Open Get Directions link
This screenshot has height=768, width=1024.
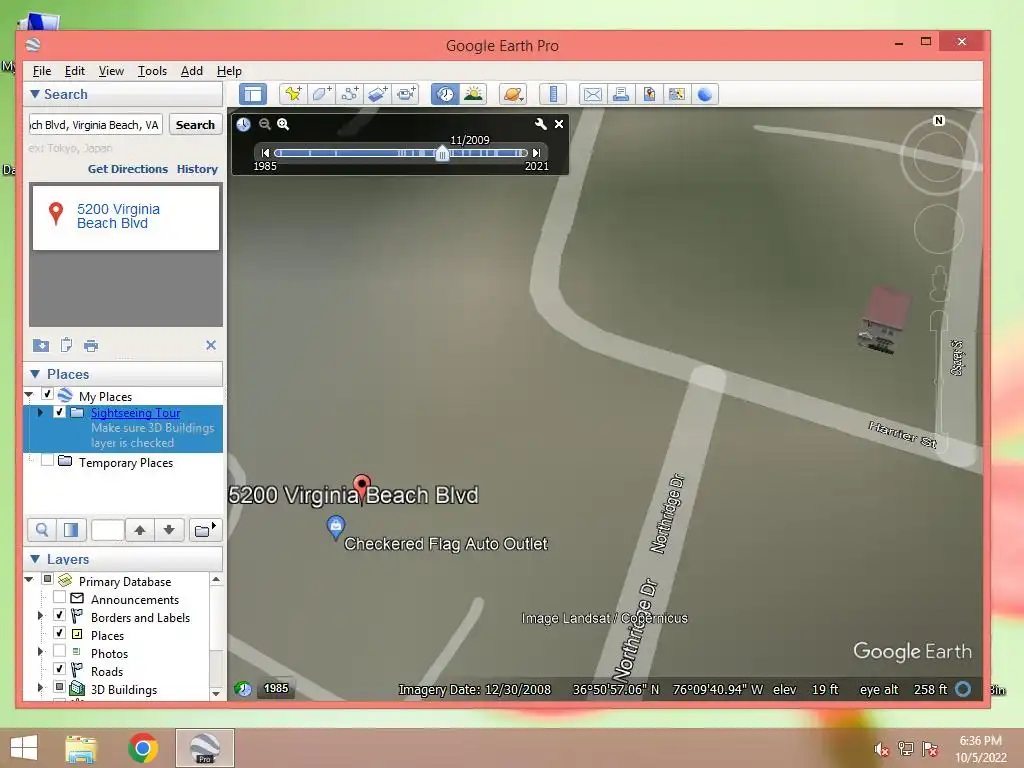point(128,169)
